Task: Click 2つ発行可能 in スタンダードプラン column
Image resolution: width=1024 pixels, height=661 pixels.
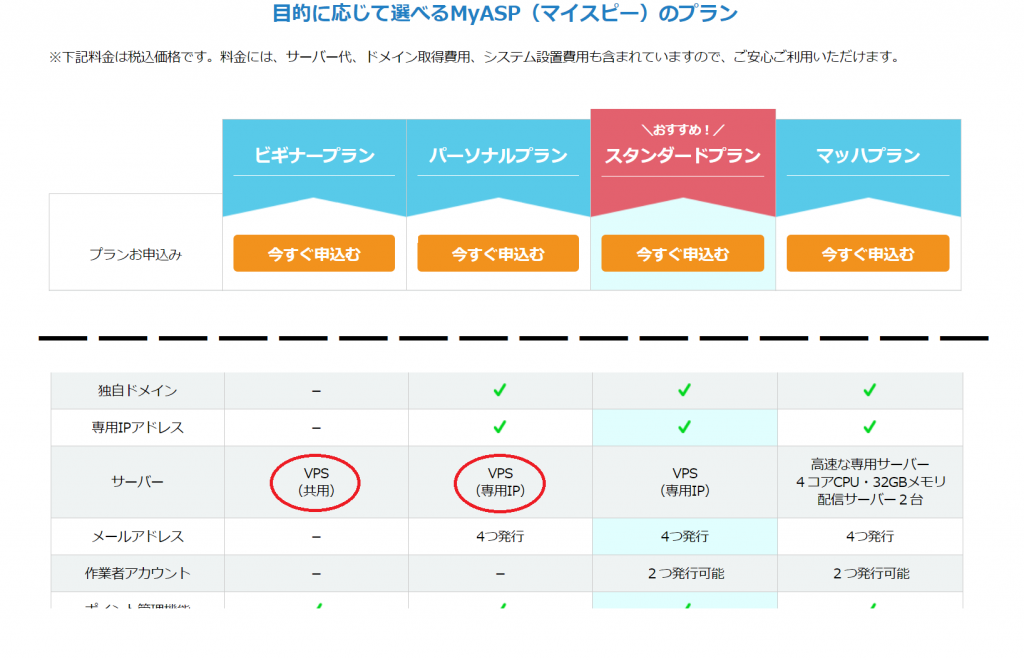Action: [x=686, y=573]
